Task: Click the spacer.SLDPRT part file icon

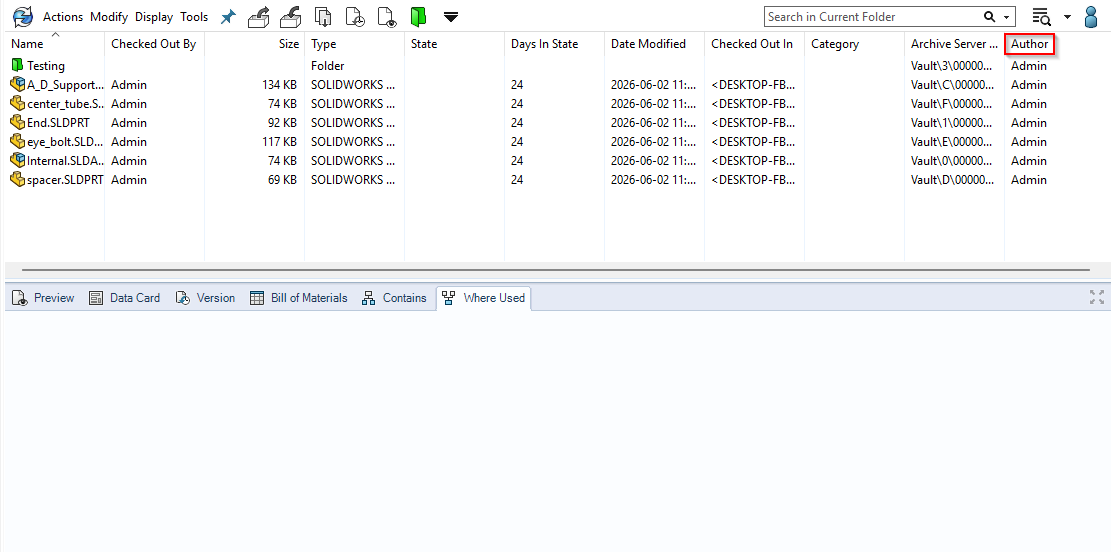Action: tap(18, 180)
